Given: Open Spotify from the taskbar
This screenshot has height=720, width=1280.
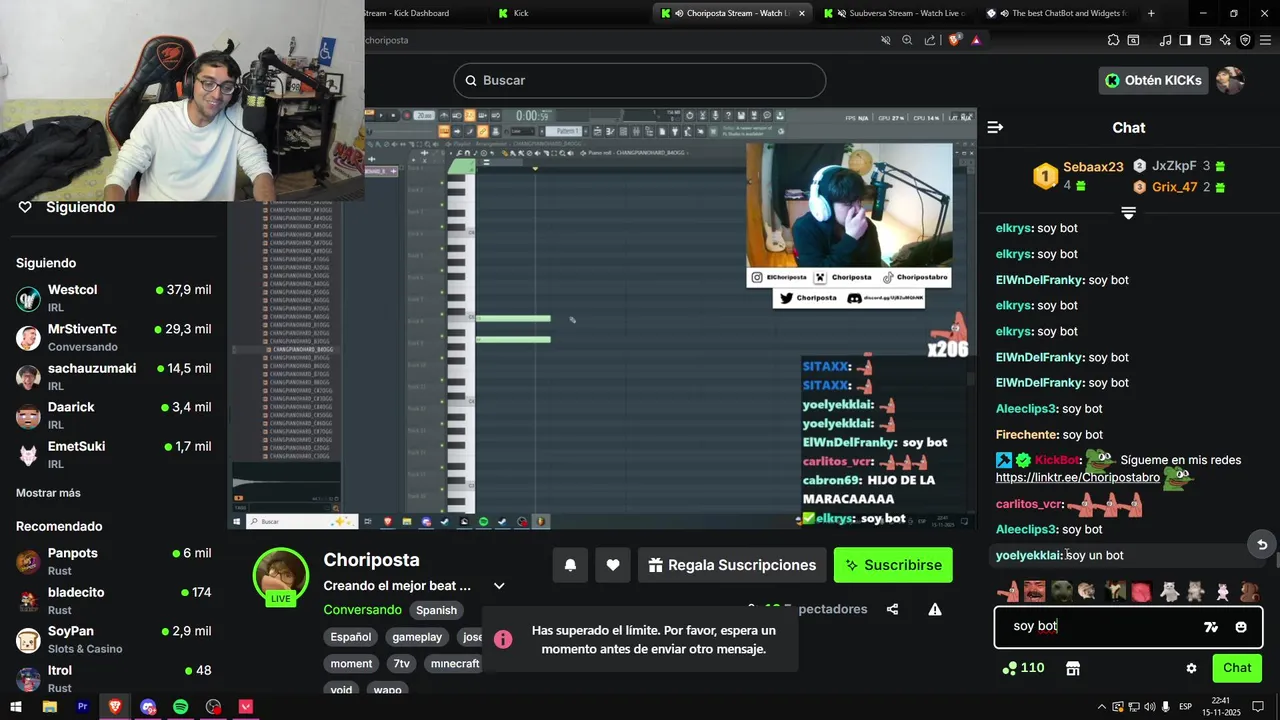Looking at the screenshot, I should pos(180,706).
